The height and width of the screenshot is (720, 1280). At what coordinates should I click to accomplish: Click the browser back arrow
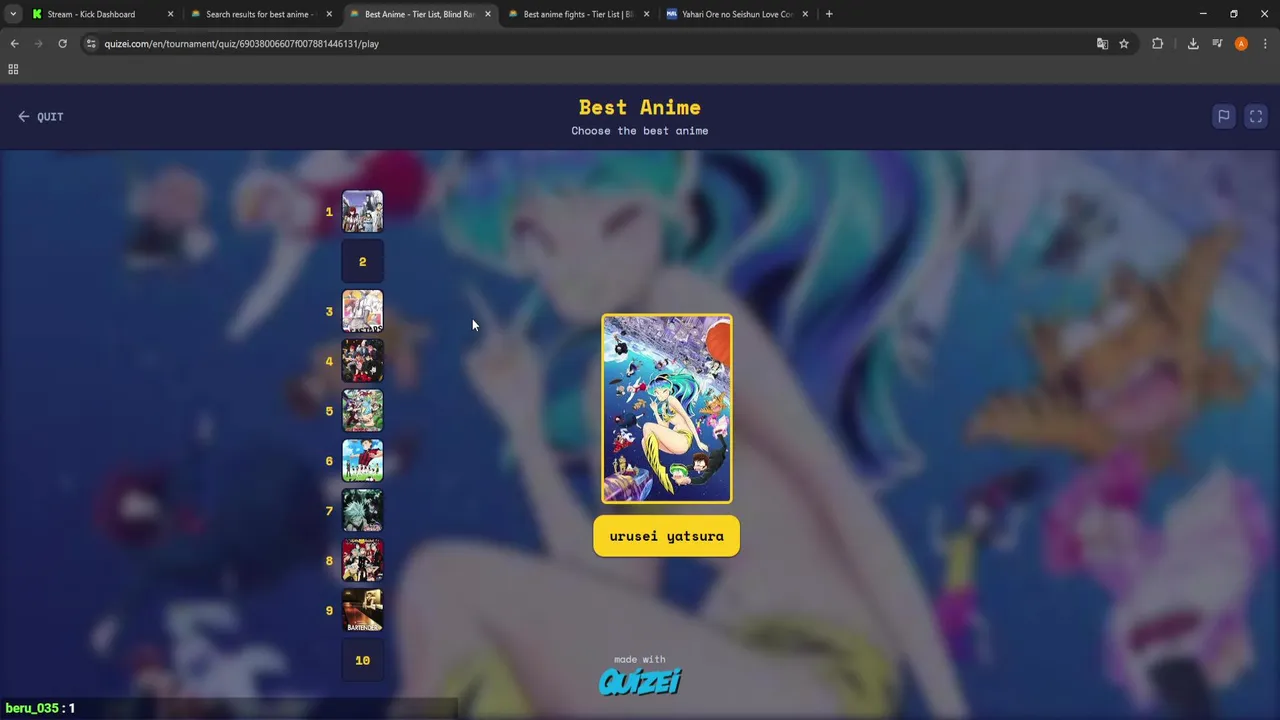tap(14, 44)
